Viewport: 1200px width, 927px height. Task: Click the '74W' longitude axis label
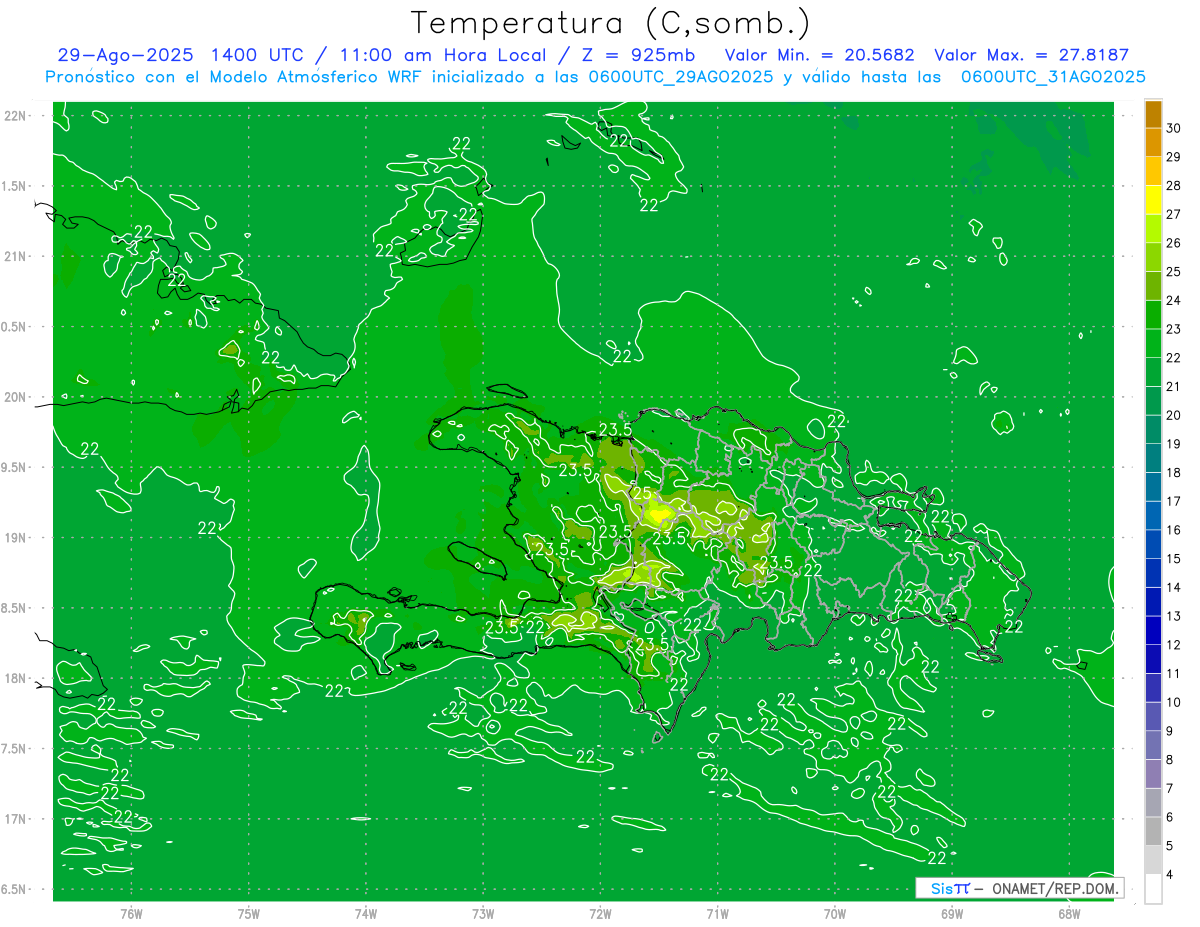click(366, 913)
